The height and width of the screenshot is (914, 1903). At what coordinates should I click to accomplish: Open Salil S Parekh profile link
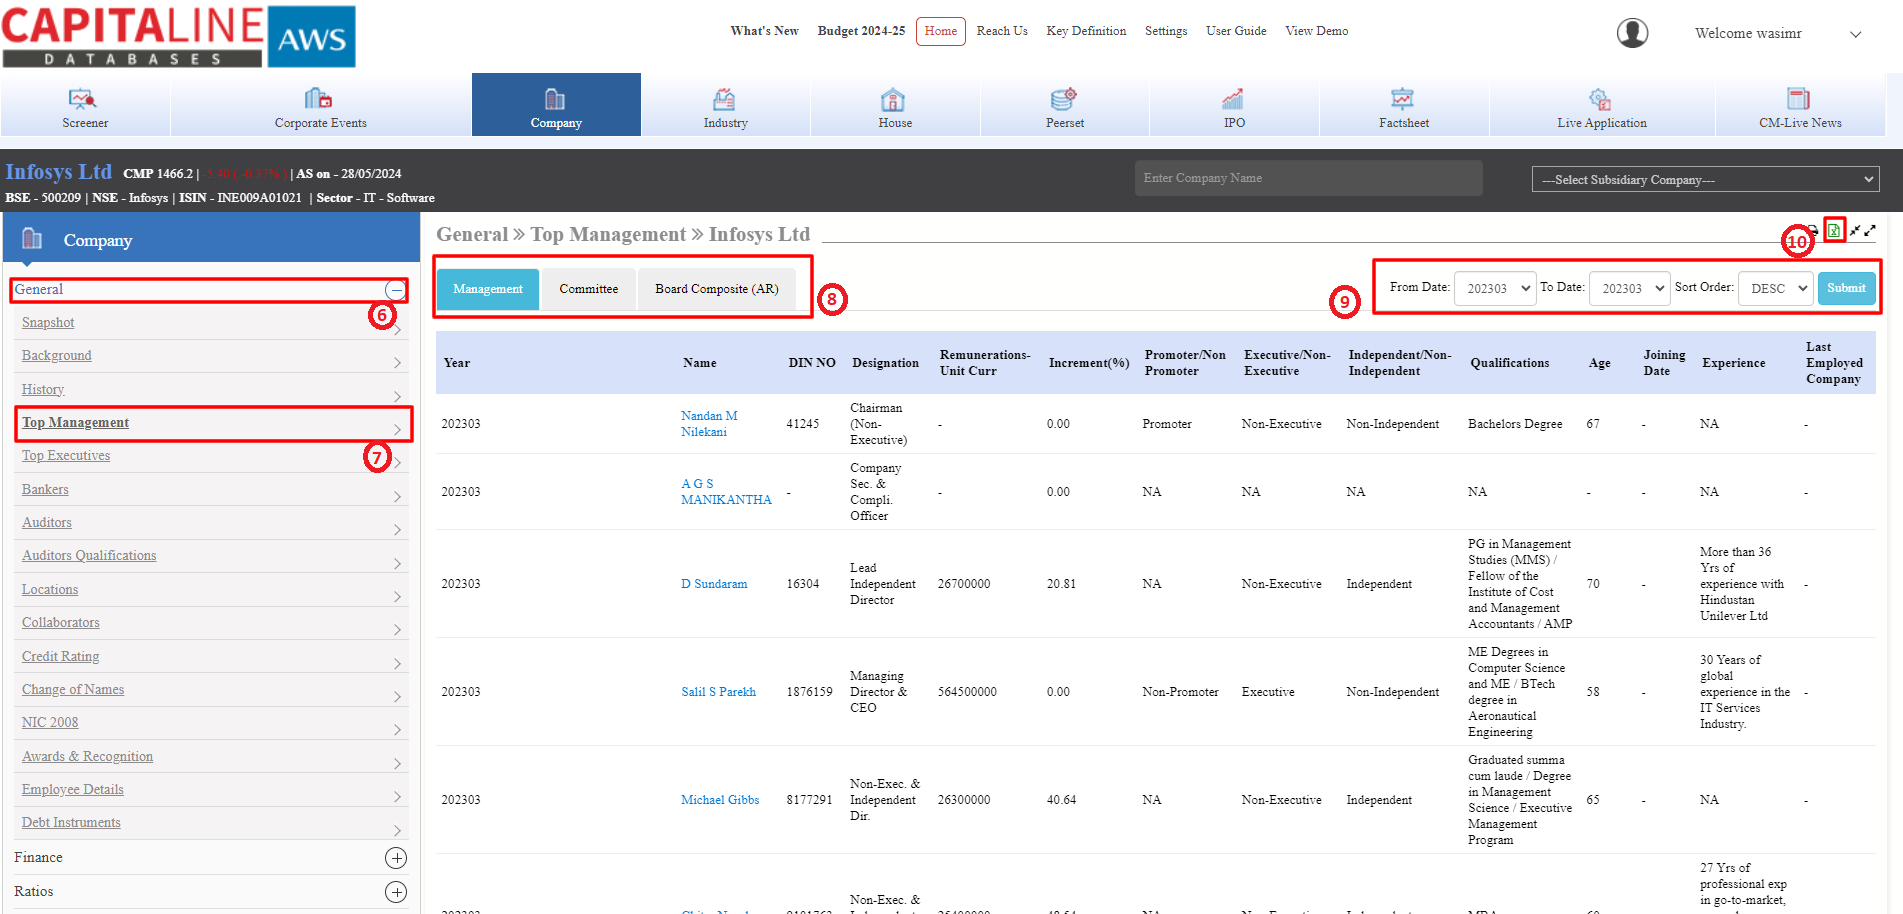(x=718, y=692)
